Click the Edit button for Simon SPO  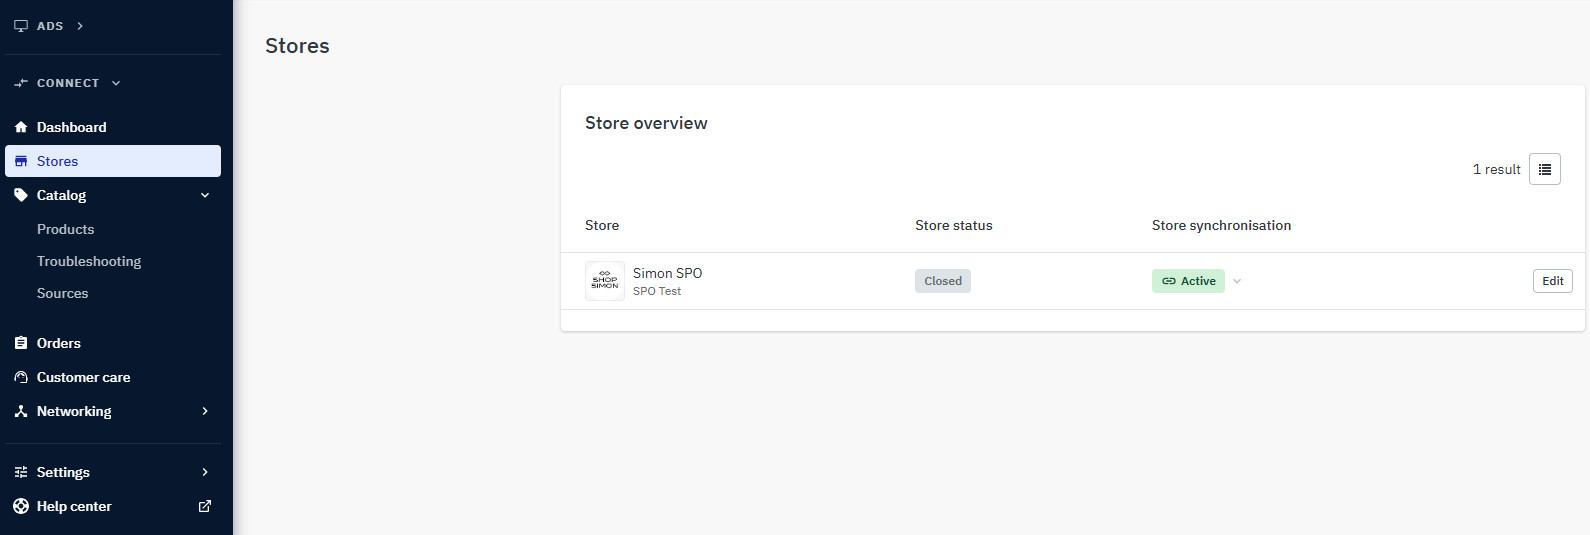click(1553, 281)
